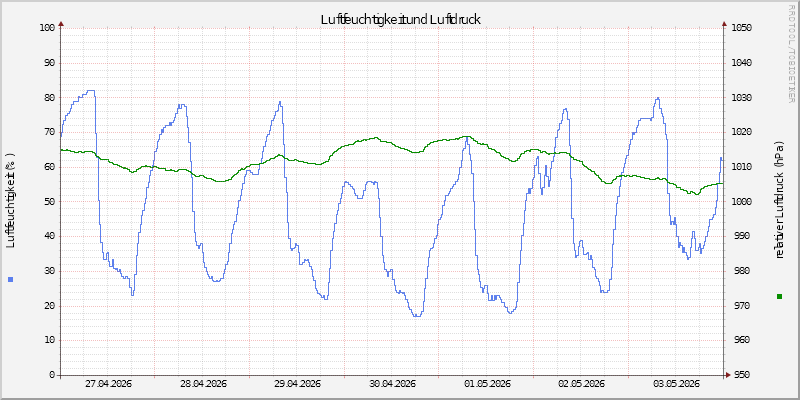Image resolution: width=800 pixels, height=400 pixels.
Task: Select the 29.04.2026 date label
Action: pyautogui.click(x=297, y=384)
